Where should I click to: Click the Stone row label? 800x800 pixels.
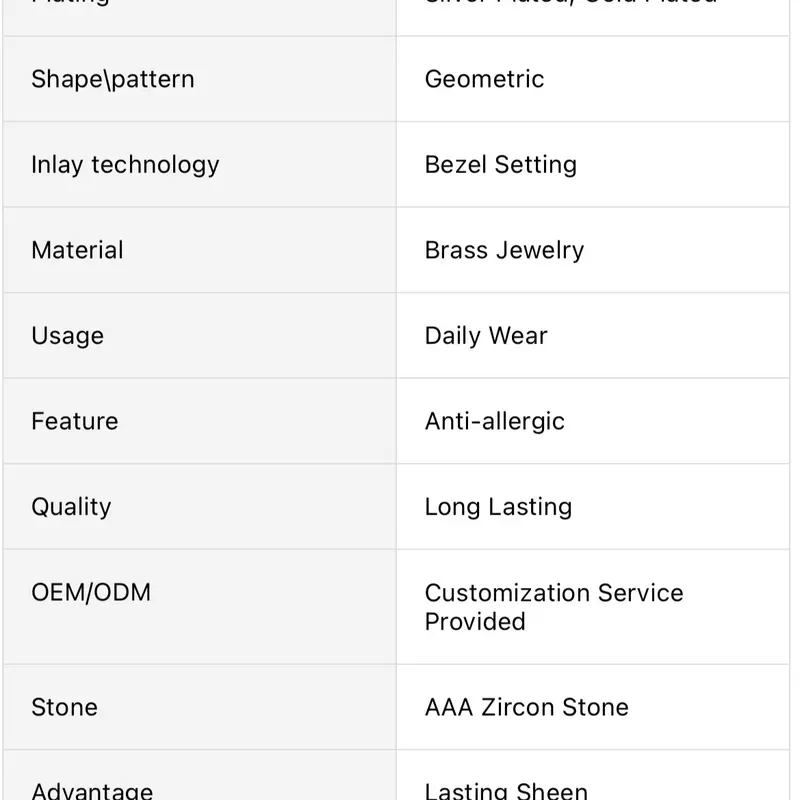tap(65, 707)
